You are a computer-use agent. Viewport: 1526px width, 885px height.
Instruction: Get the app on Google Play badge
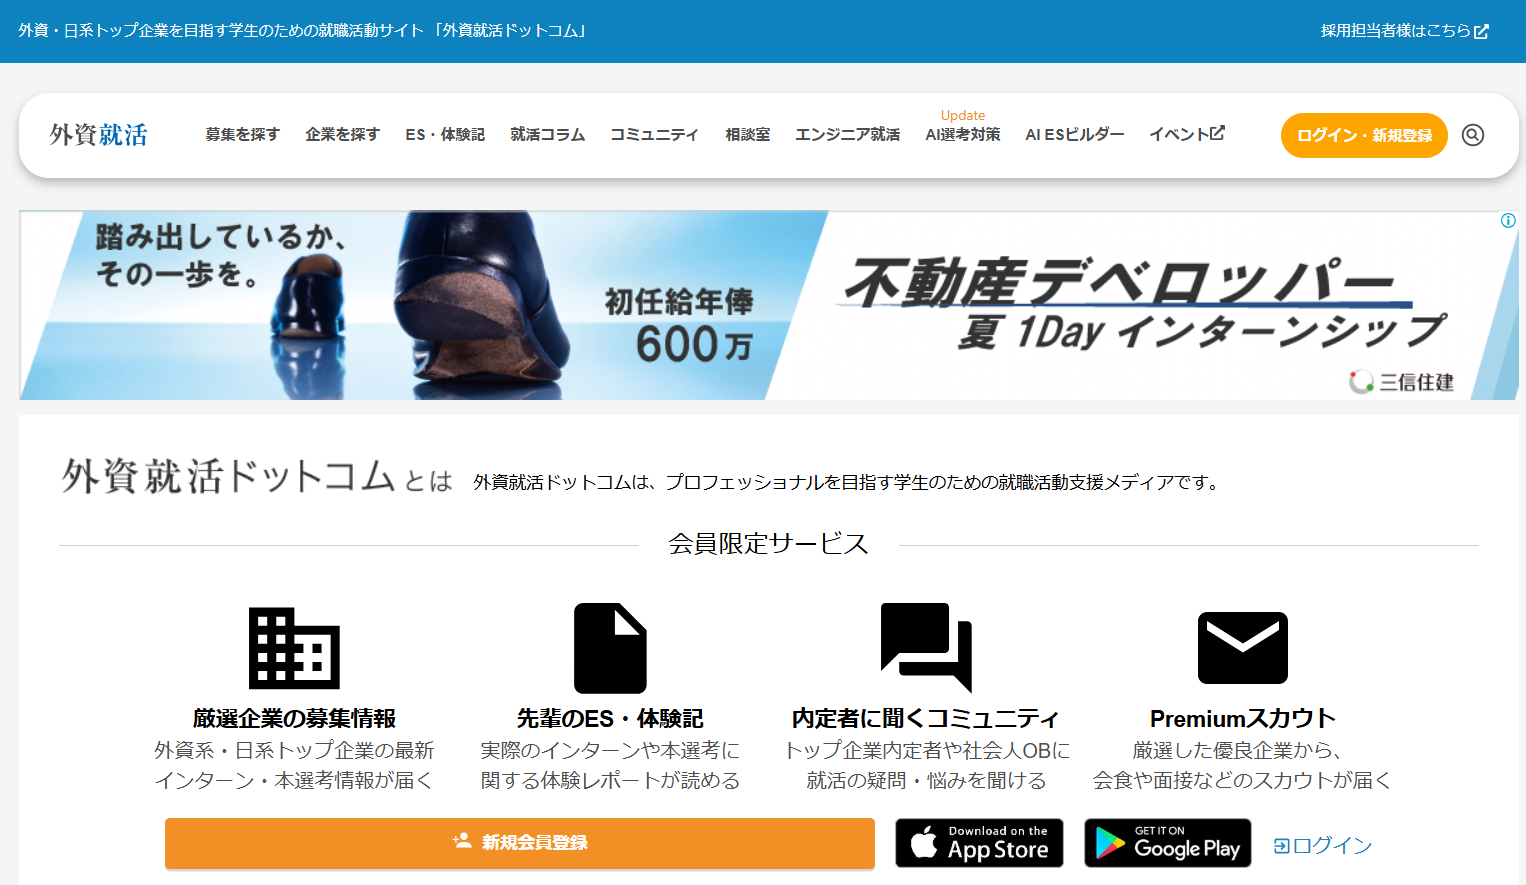coord(1167,843)
